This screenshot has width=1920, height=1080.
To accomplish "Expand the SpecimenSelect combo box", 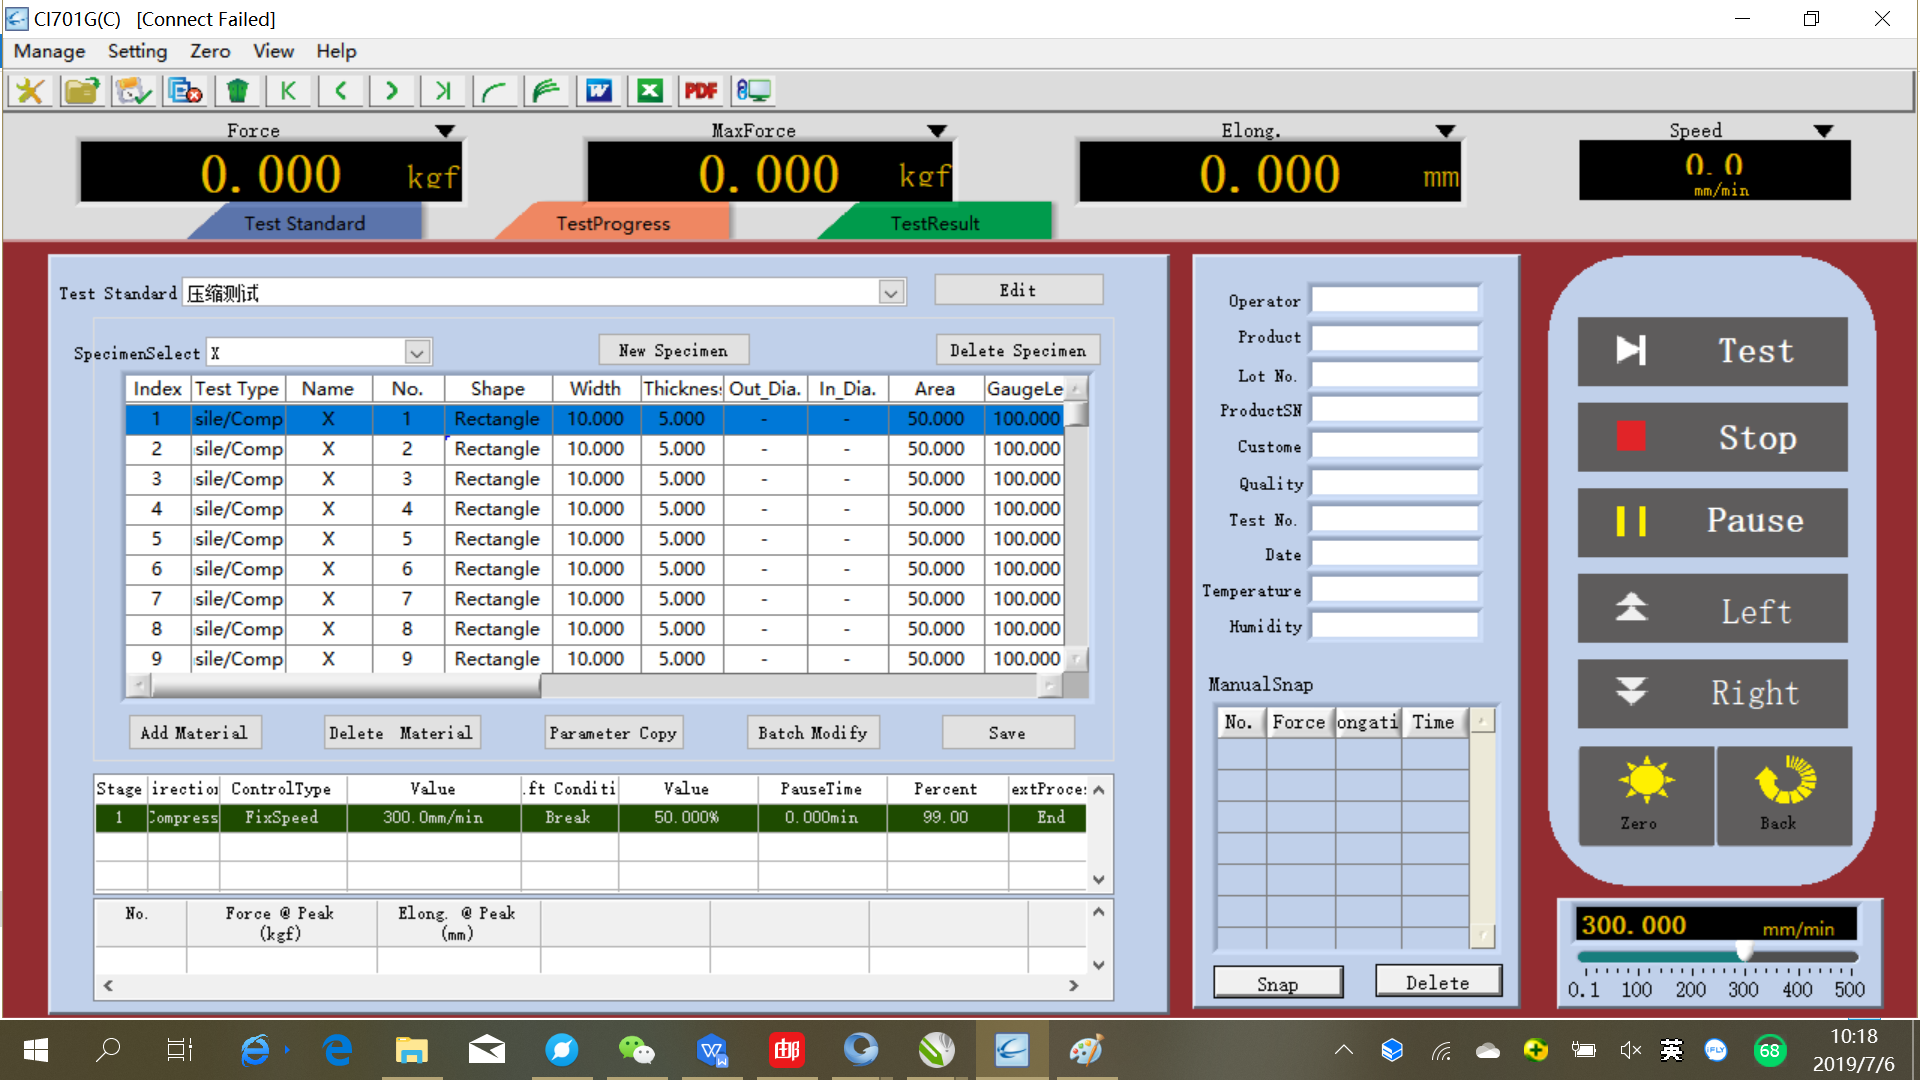I will 416,352.
